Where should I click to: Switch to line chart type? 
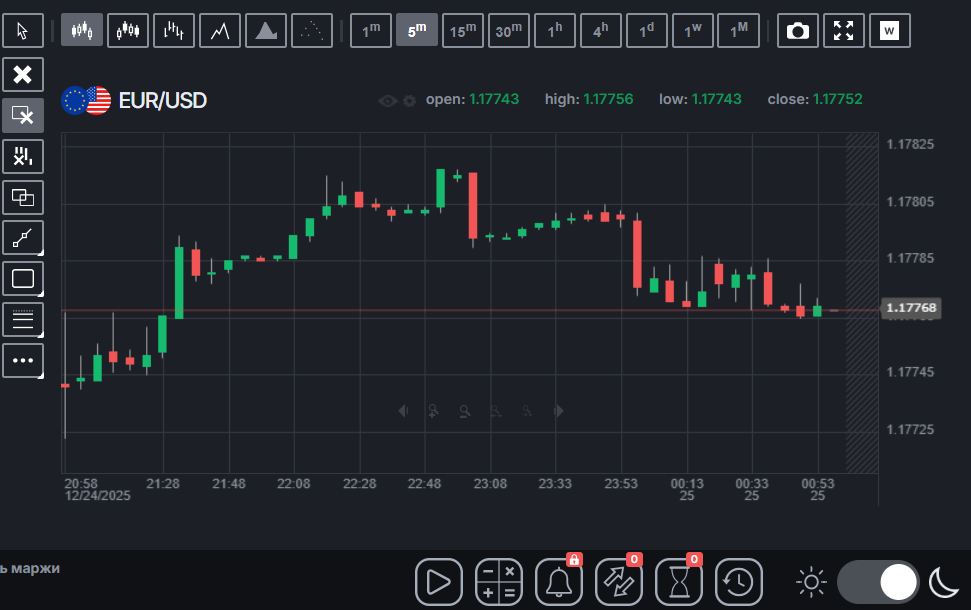tap(220, 30)
